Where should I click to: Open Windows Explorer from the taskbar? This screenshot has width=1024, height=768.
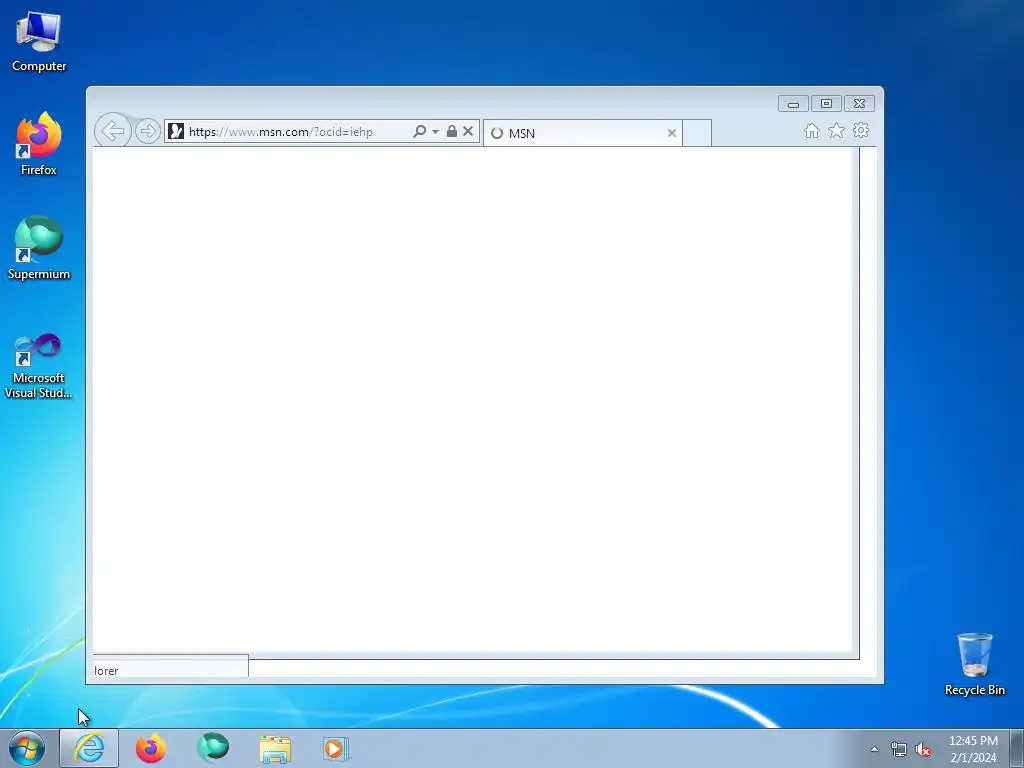tap(275, 749)
